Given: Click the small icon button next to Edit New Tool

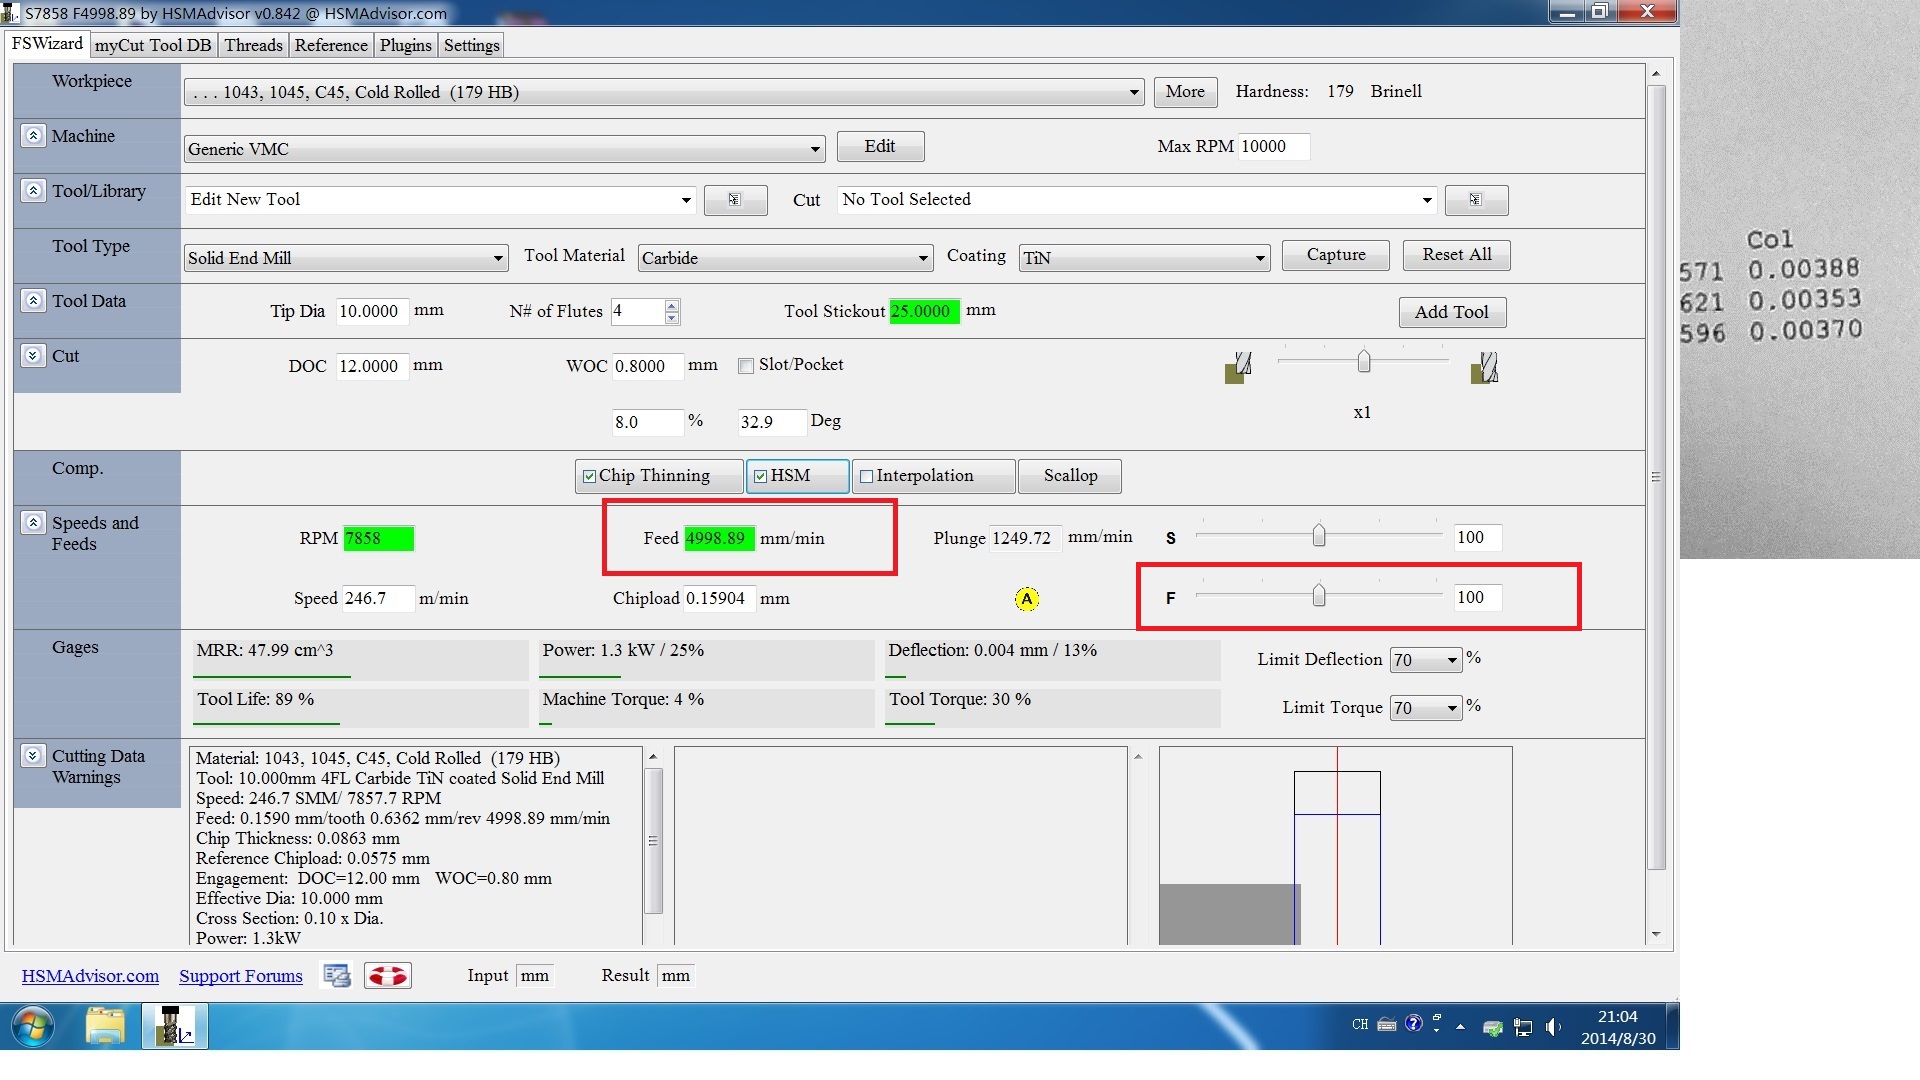Looking at the screenshot, I should point(735,200).
